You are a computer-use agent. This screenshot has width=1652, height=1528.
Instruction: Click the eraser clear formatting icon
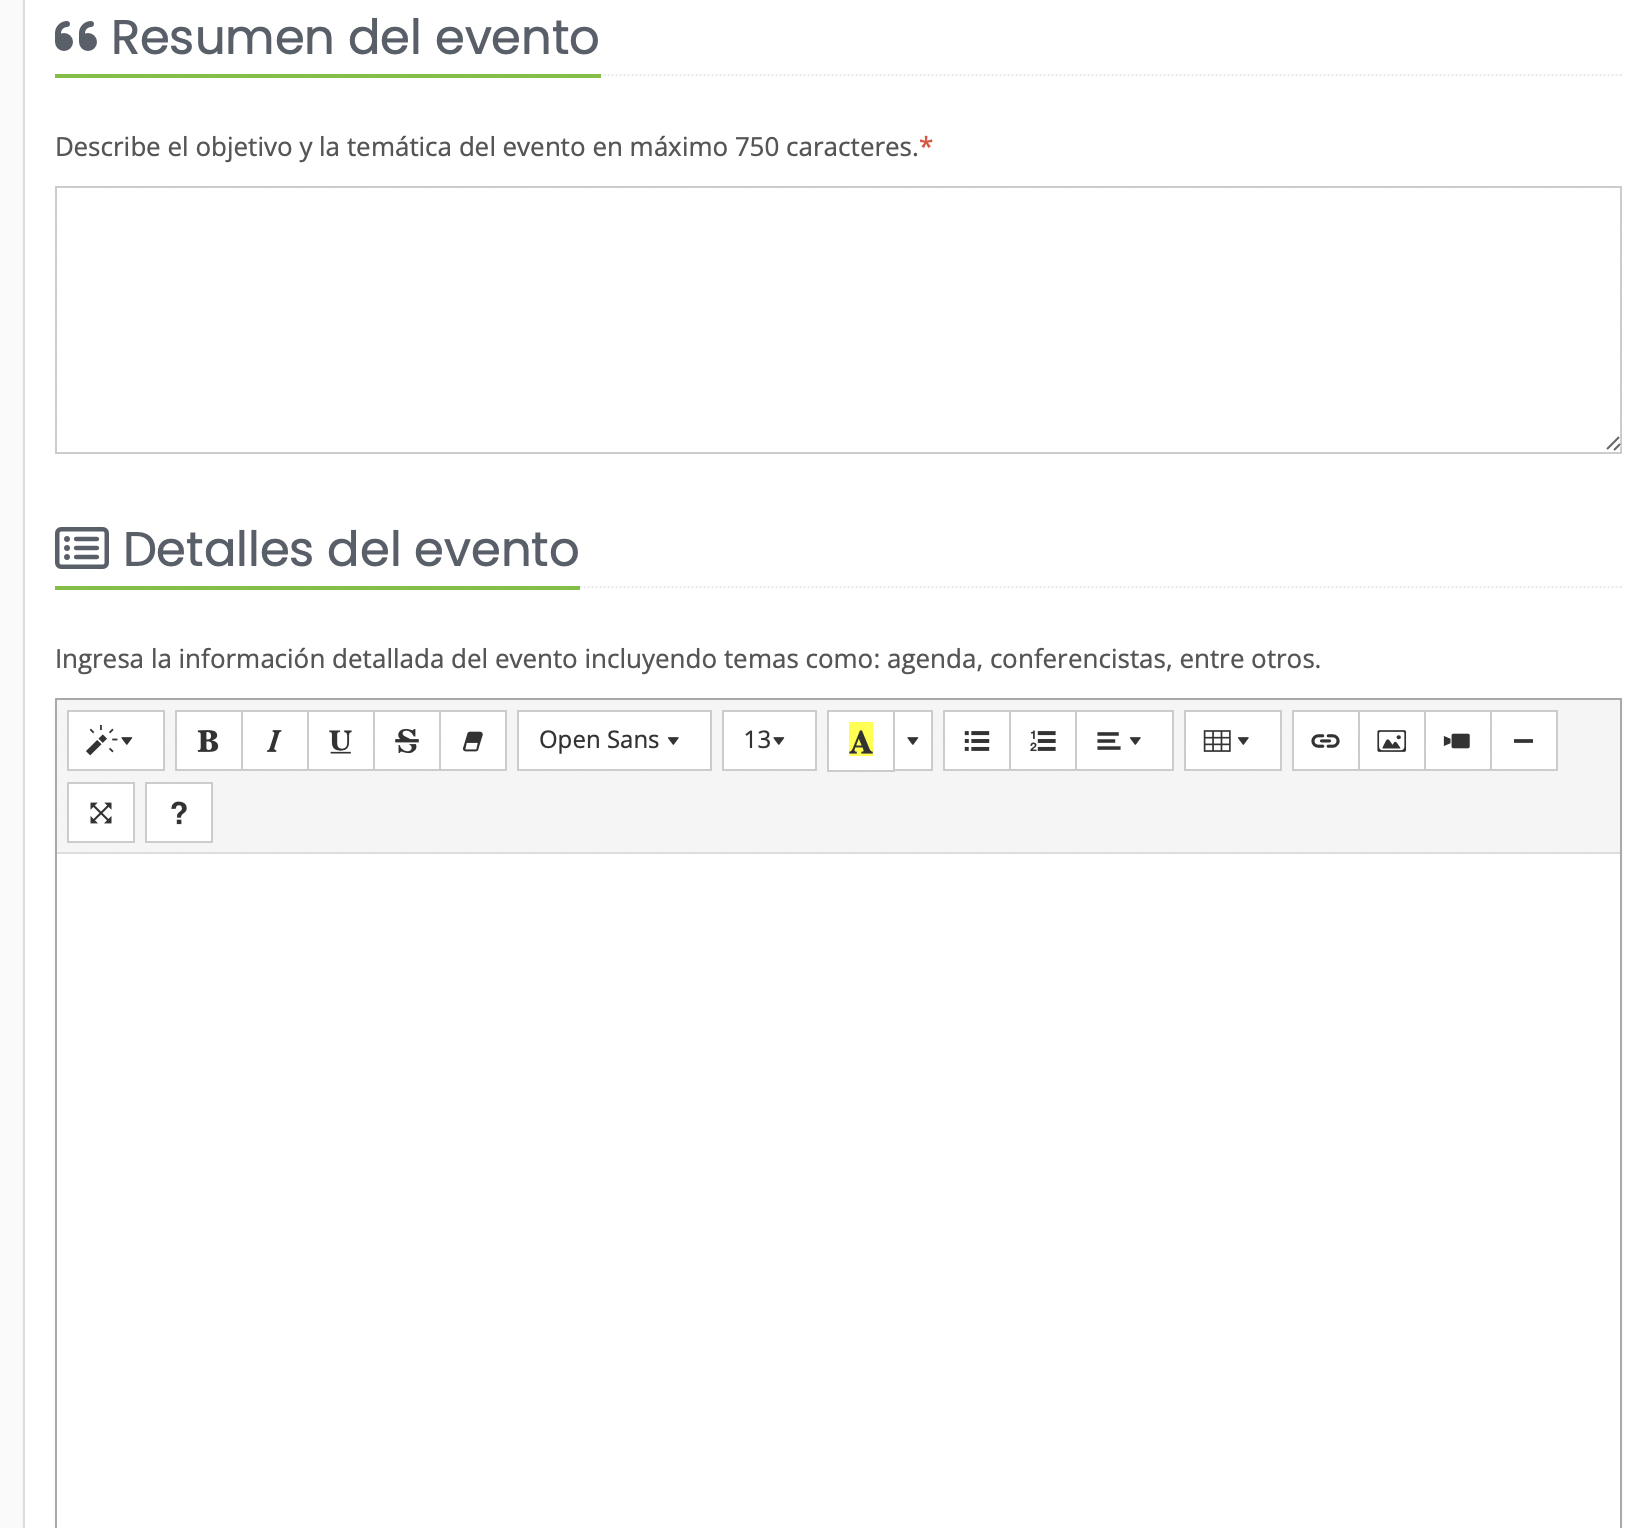point(472,741)
